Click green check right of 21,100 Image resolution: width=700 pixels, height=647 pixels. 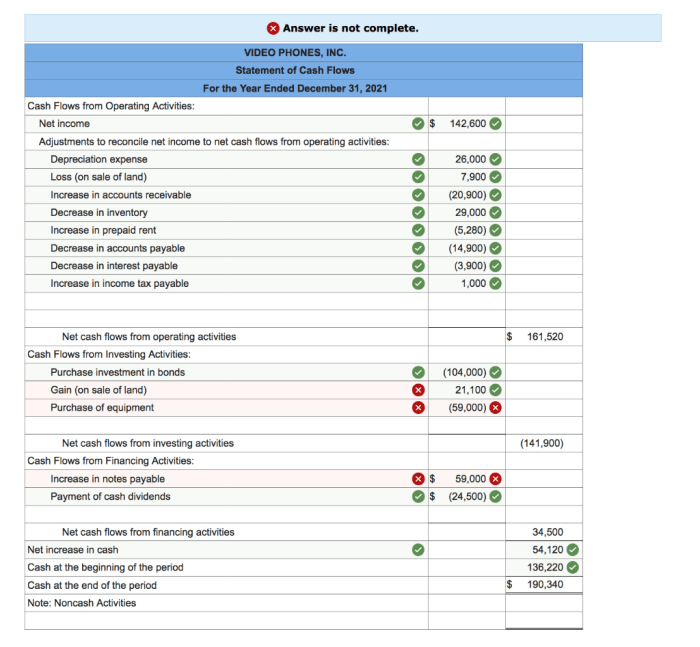[495, 390]
